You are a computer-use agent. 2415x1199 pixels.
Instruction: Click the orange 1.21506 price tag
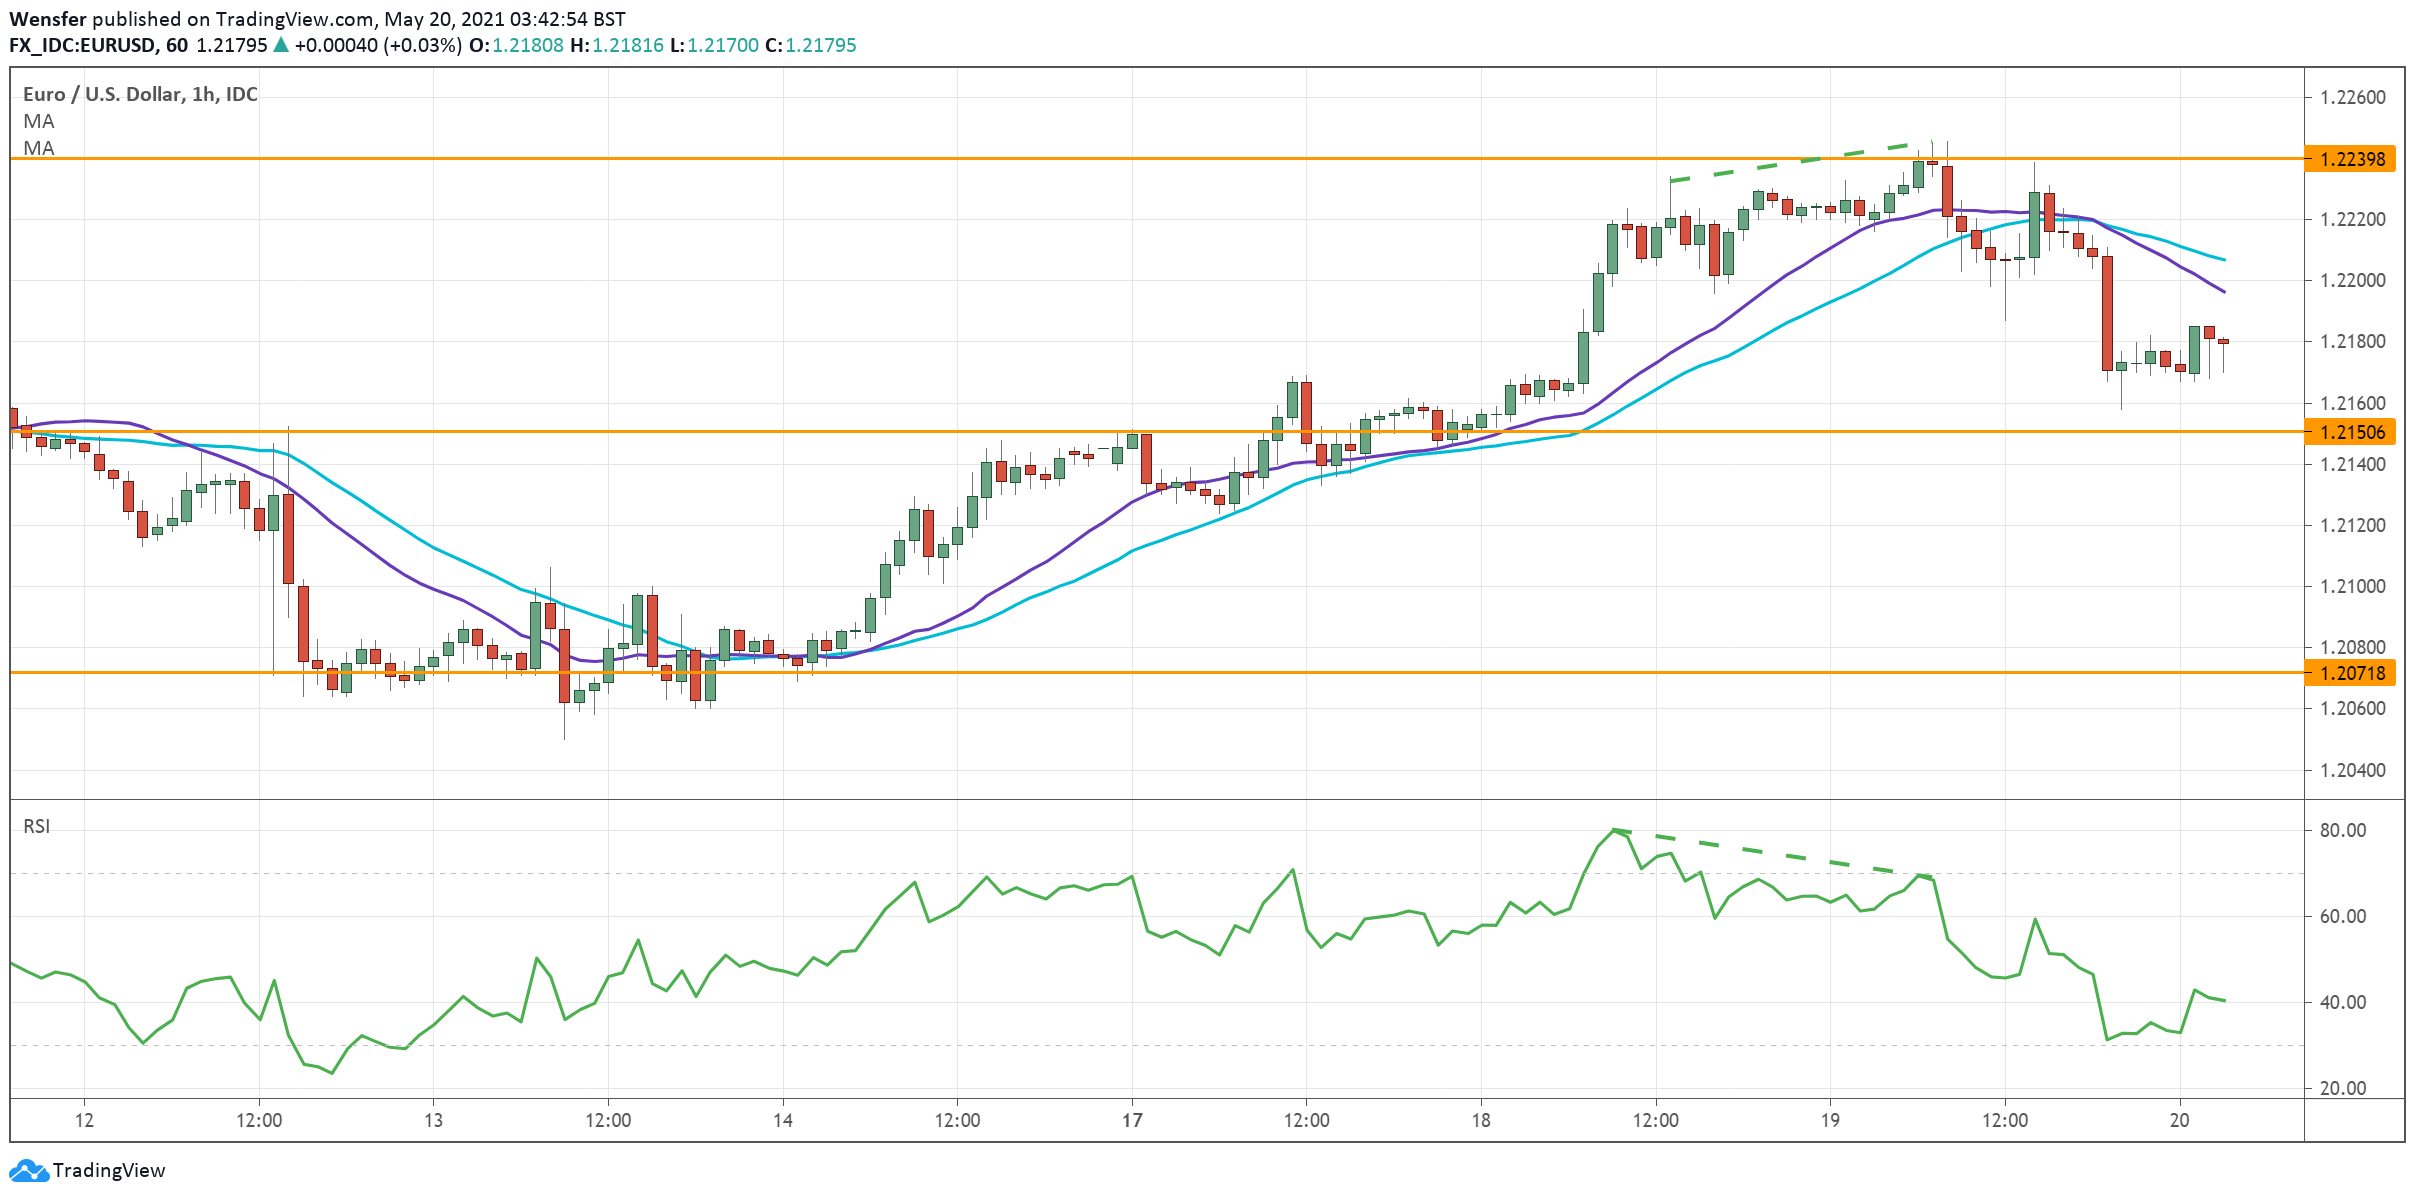[x=2351, y=432]
